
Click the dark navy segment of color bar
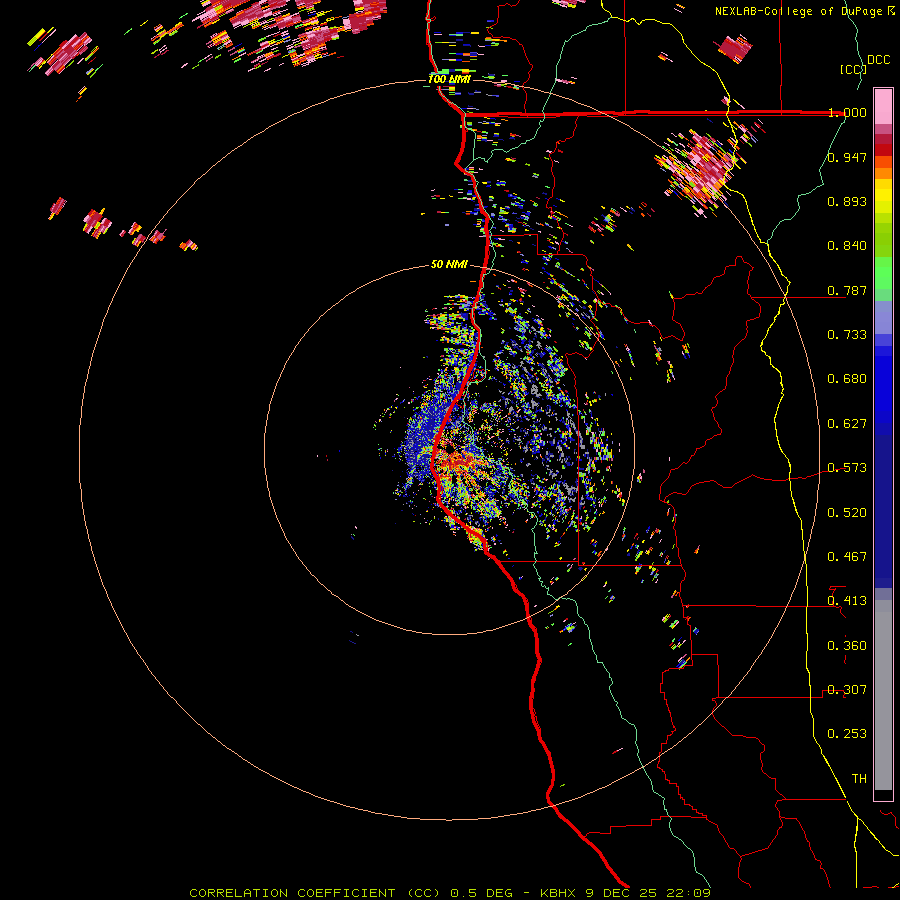pyautogui.click(x=883, y=511)
